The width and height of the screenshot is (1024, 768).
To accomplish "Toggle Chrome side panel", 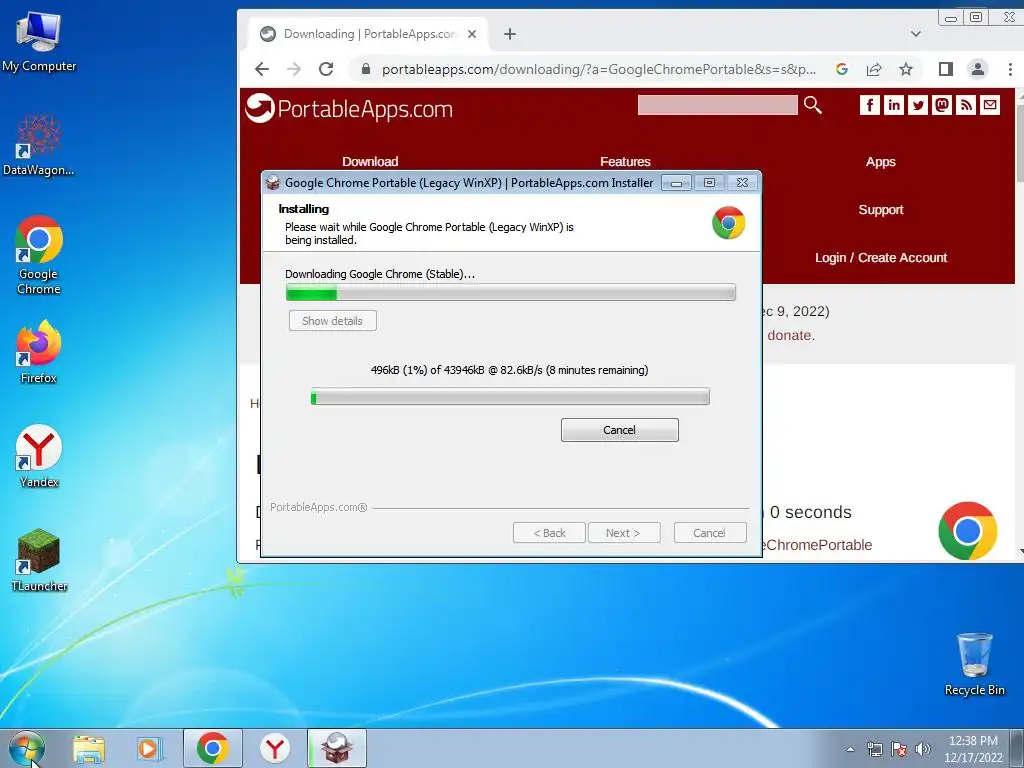I will pyautogui.click(x=946, y=69).
